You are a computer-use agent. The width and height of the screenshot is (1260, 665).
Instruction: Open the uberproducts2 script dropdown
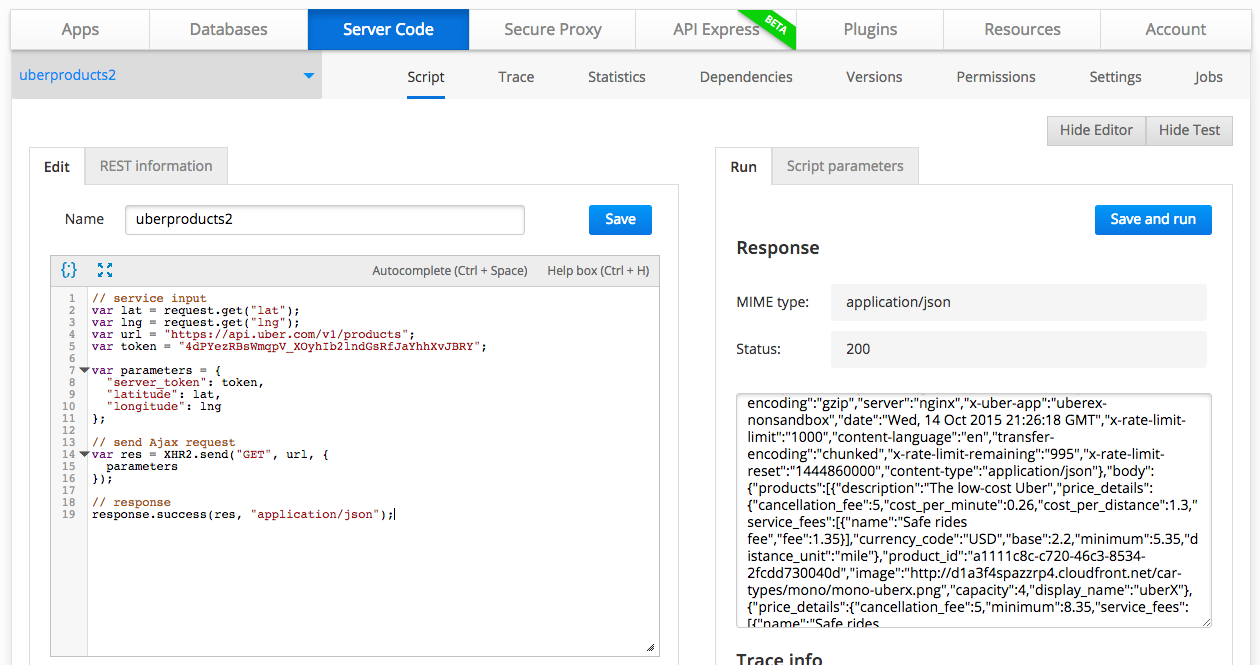point(308,76)
